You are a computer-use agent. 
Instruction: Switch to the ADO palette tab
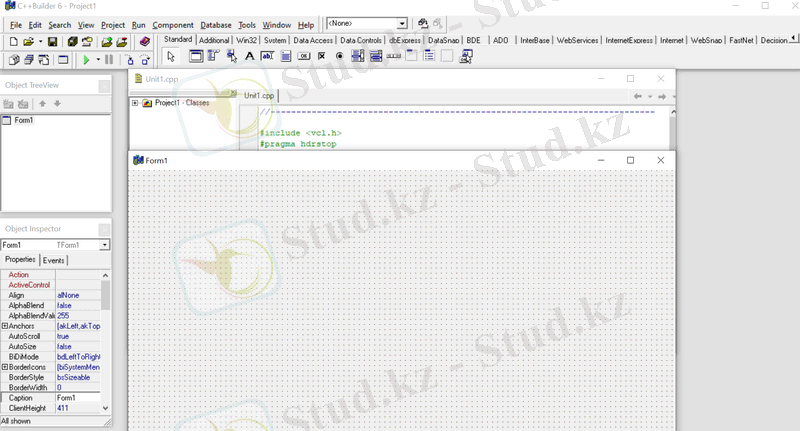pyautogui.click(x=501, y=40)
